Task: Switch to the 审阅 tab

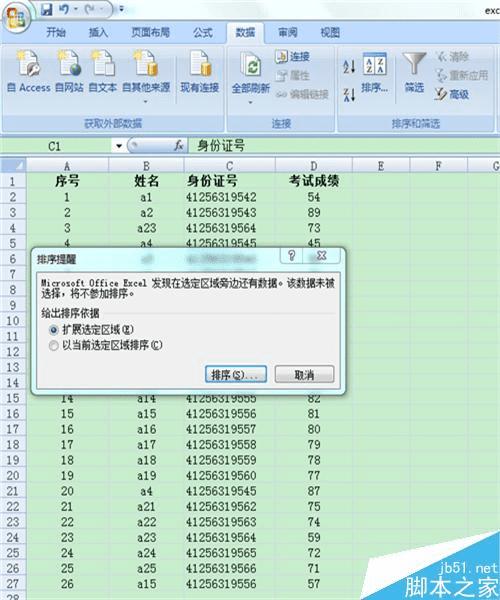Action: (287, 33)
